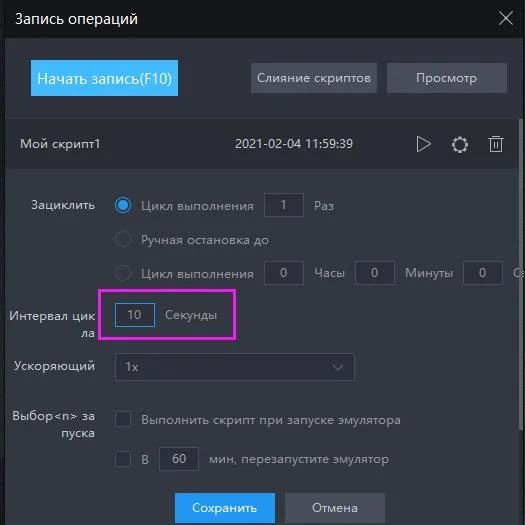Focus the loop count field before Раз
Viewport: 525px width, 525px height.
point(284,205)
